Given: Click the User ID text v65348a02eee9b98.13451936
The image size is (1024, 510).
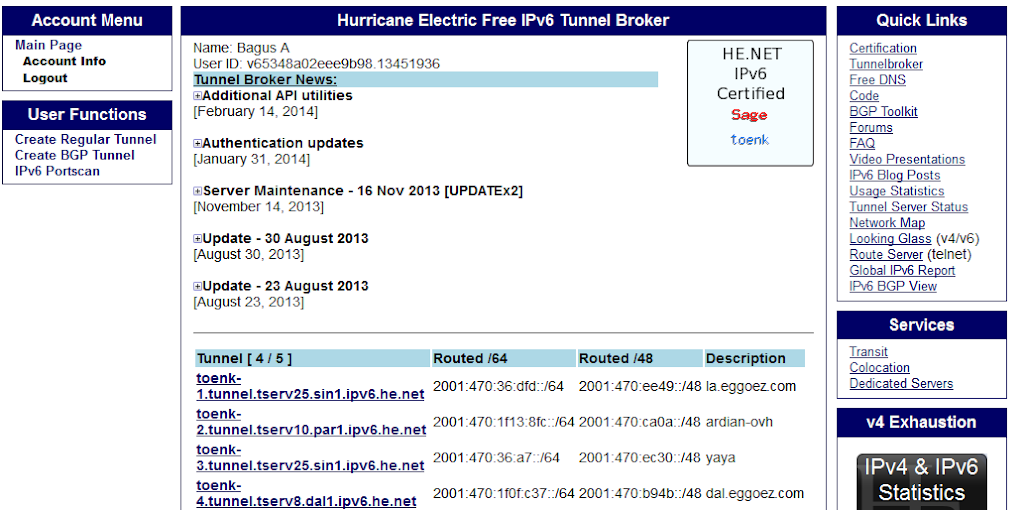Looking at the screenshot, I should (x=343, y=64).
